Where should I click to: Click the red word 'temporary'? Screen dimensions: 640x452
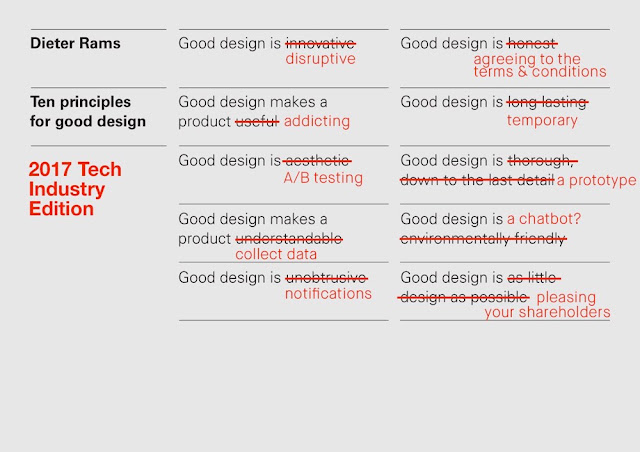pos(542,121)
